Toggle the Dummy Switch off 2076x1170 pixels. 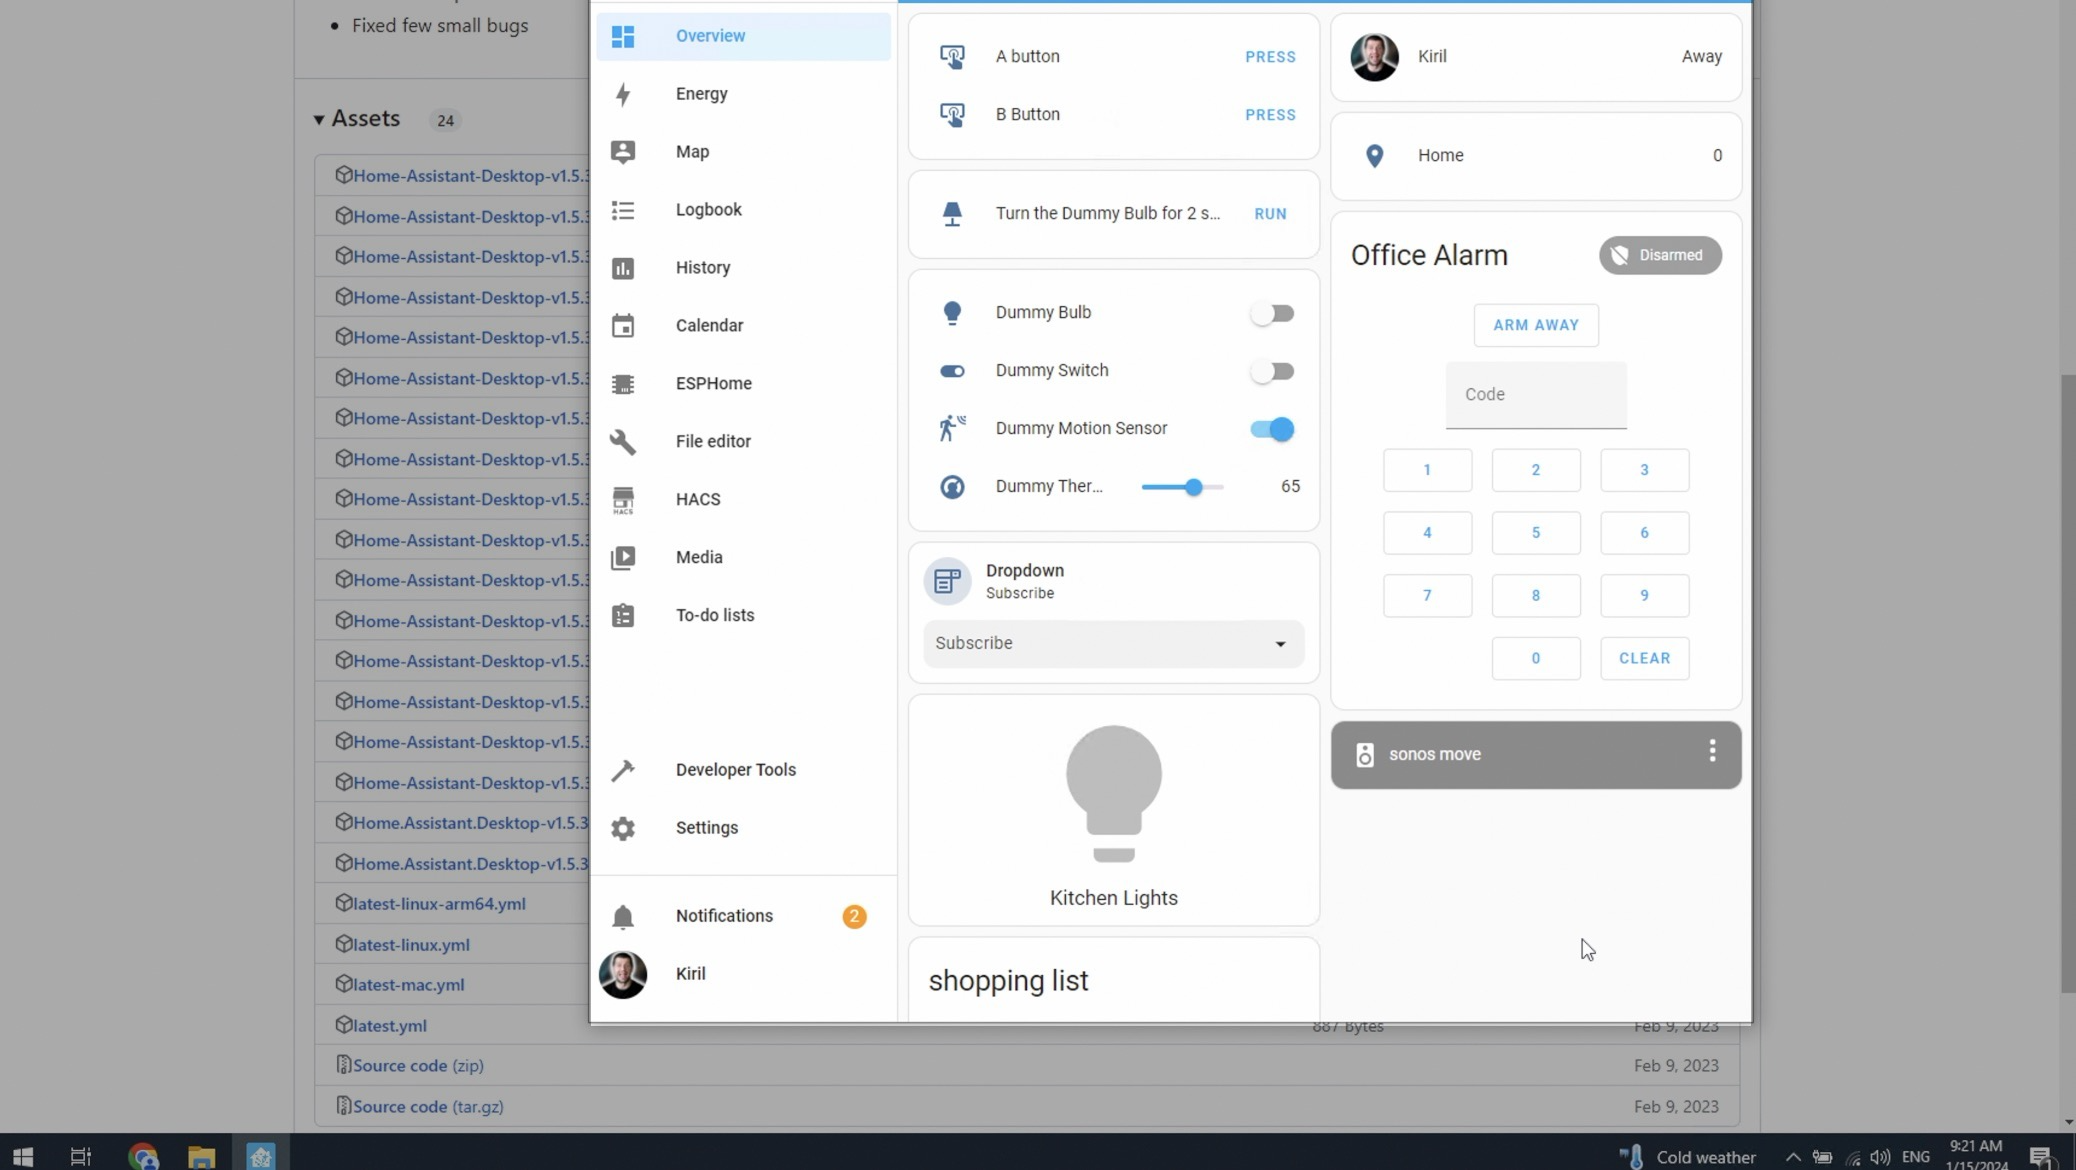coord(1272,371)
